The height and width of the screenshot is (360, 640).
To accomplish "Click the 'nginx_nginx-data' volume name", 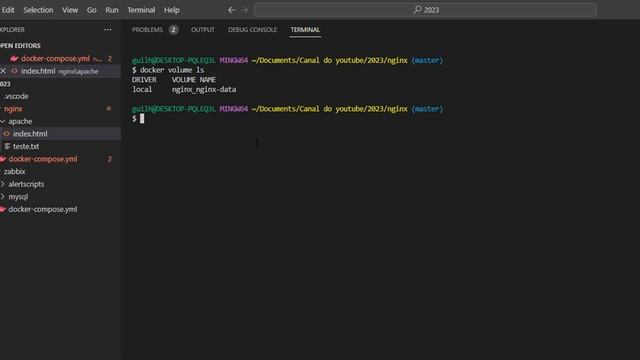I will pos(204,89).
